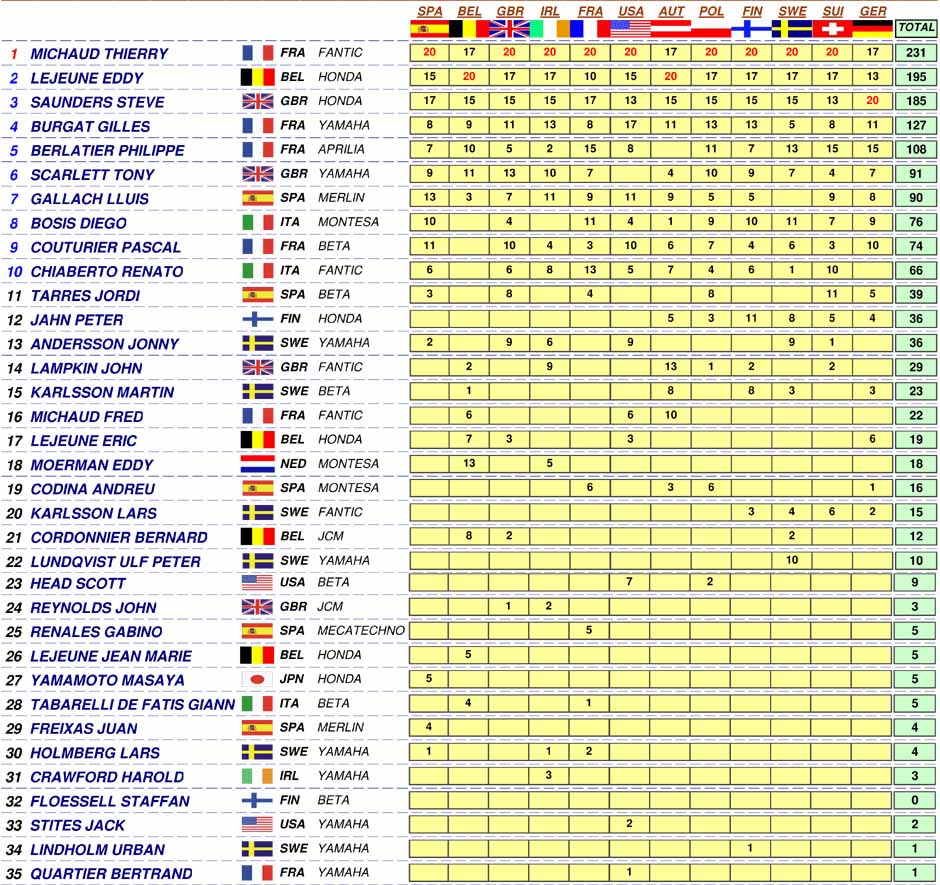This screenshot has height=885, width=940.
Task: Click the Polish flag in the header row
Action: (711, 29)
